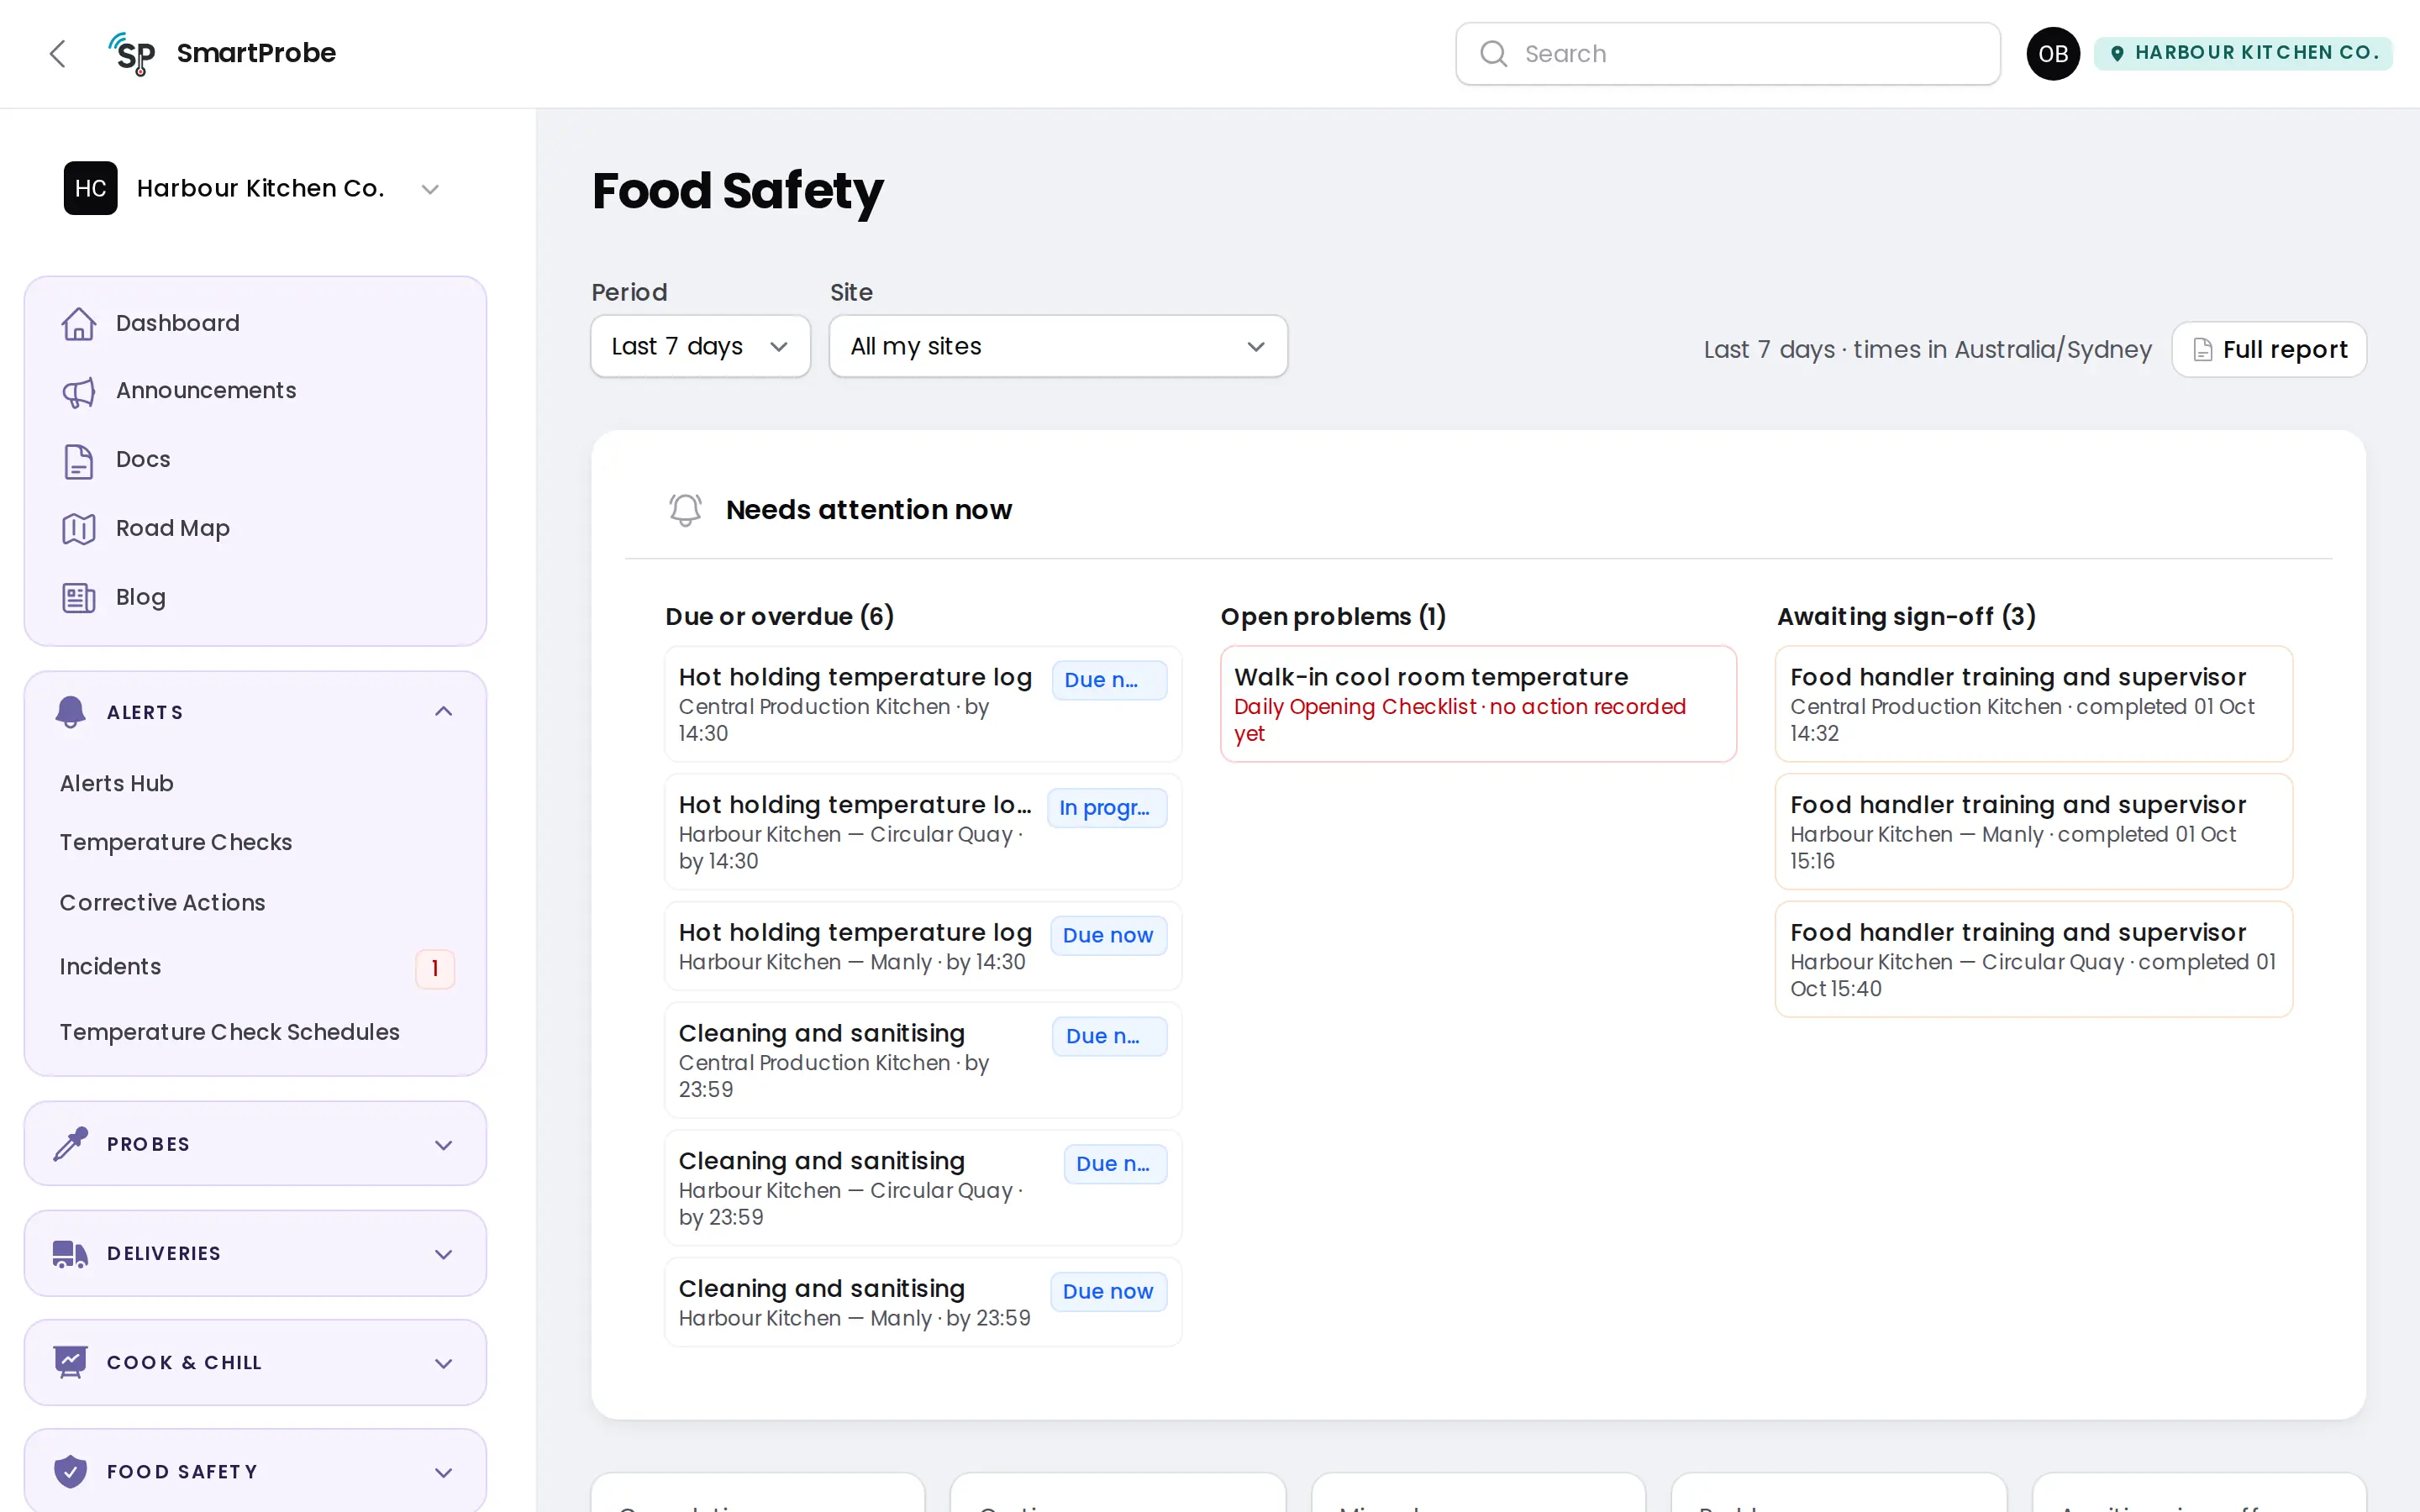Image resolution: width=2420 pixels, height=1512 pixels.
Task: Open the OB user avatar
Action: [2053, 54]
